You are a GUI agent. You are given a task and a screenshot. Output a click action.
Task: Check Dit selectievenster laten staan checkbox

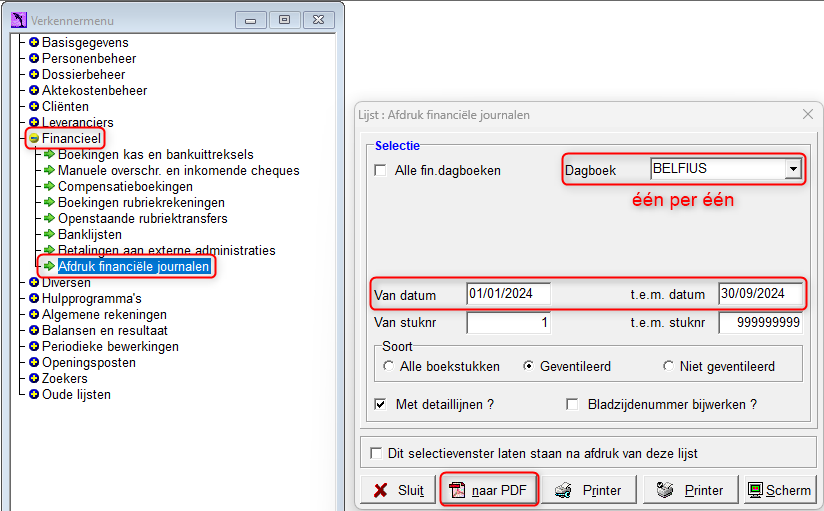(x=376, y=453)
